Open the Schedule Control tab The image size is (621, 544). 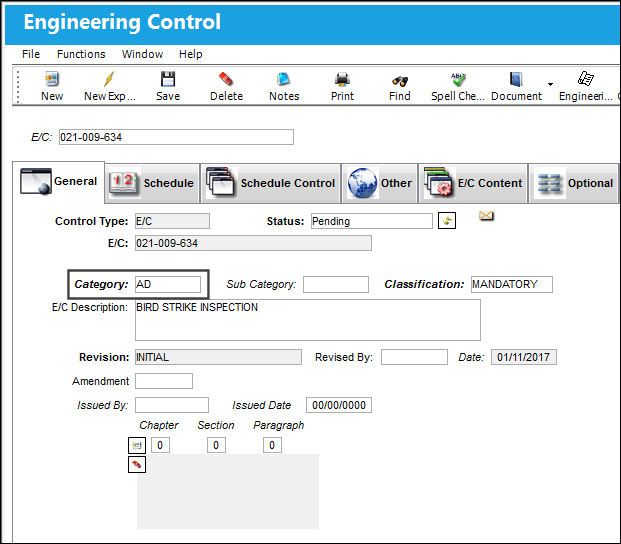(x=270, y=183)
